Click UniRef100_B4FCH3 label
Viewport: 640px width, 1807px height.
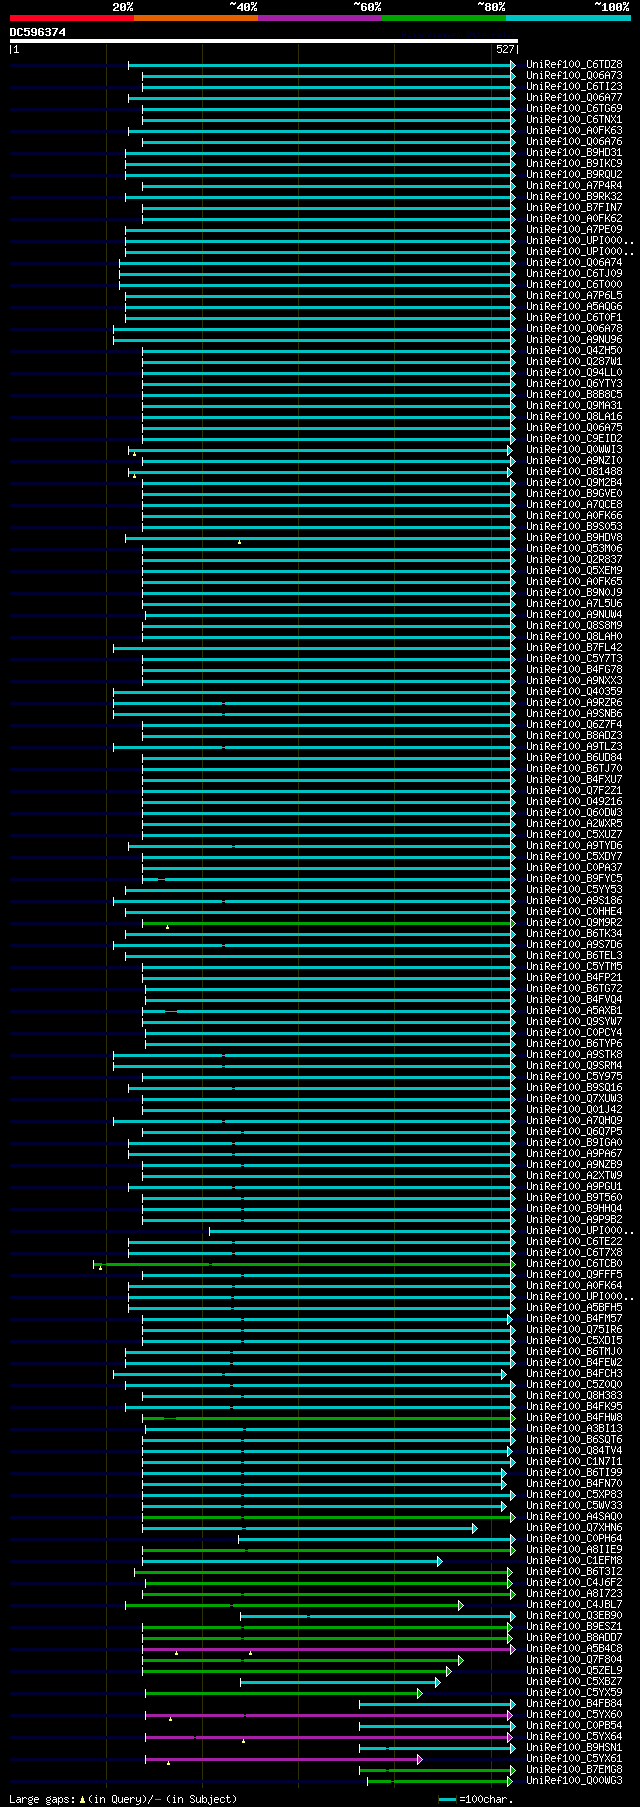coord(574,1373)
